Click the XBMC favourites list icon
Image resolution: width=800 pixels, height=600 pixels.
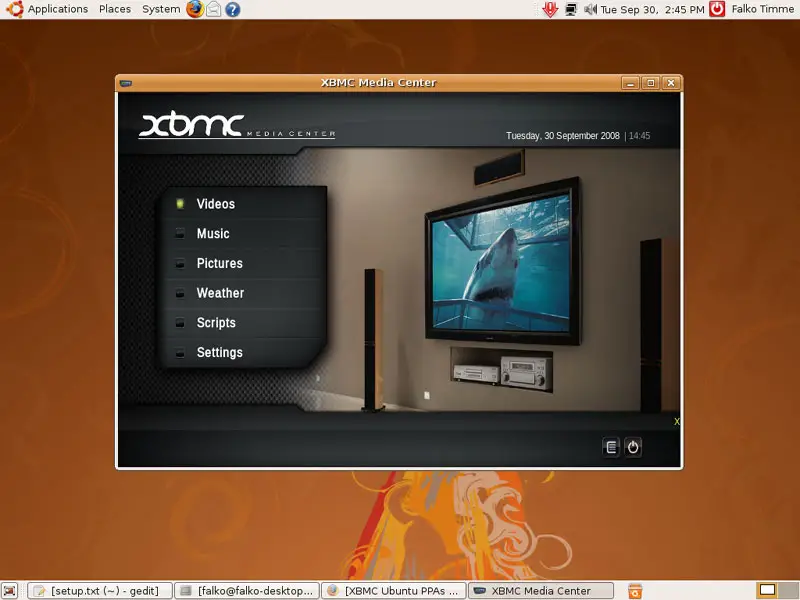611,447
